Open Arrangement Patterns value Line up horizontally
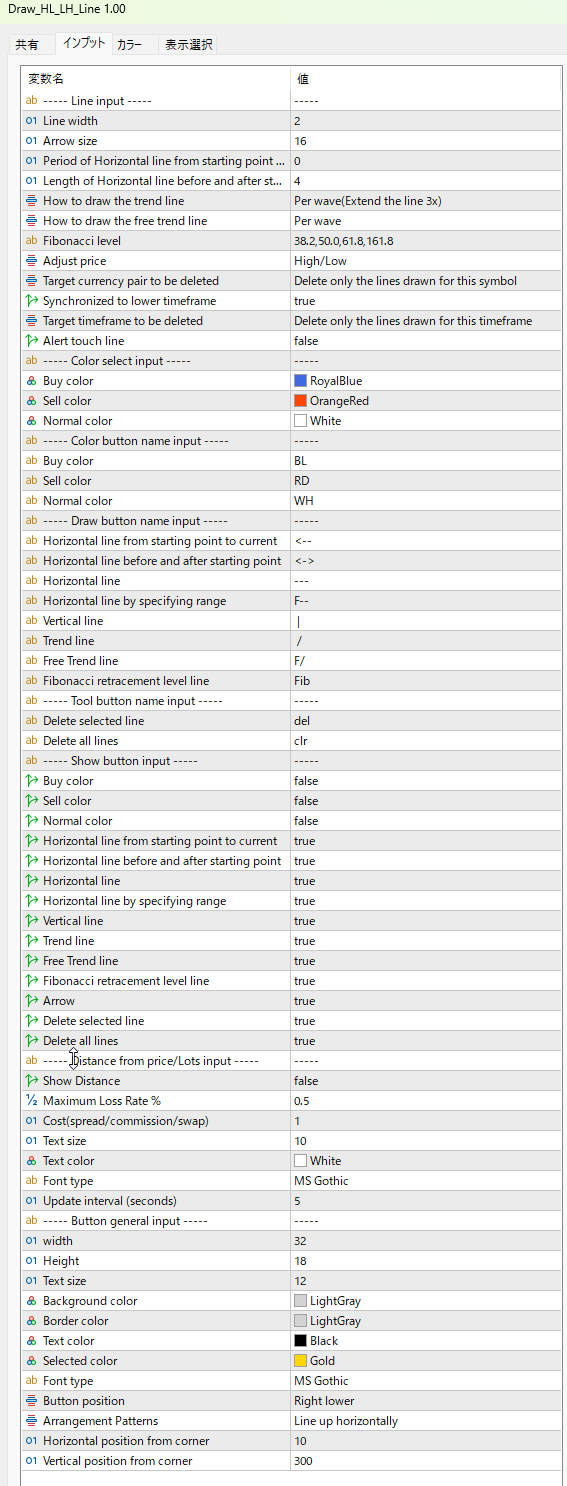The image size is (567, 1486). click(x=425, y=1421)
